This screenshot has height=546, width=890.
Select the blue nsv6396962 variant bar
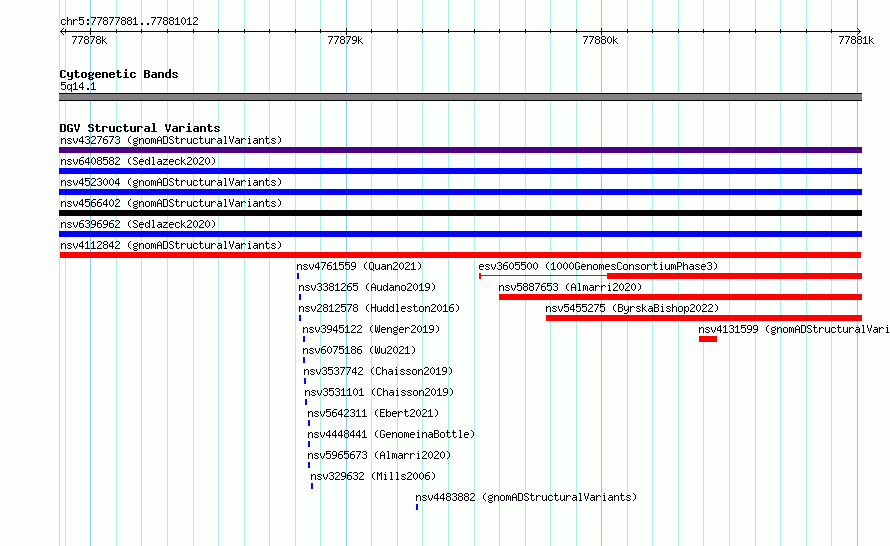pyautogui.click(x=460, y=234)
